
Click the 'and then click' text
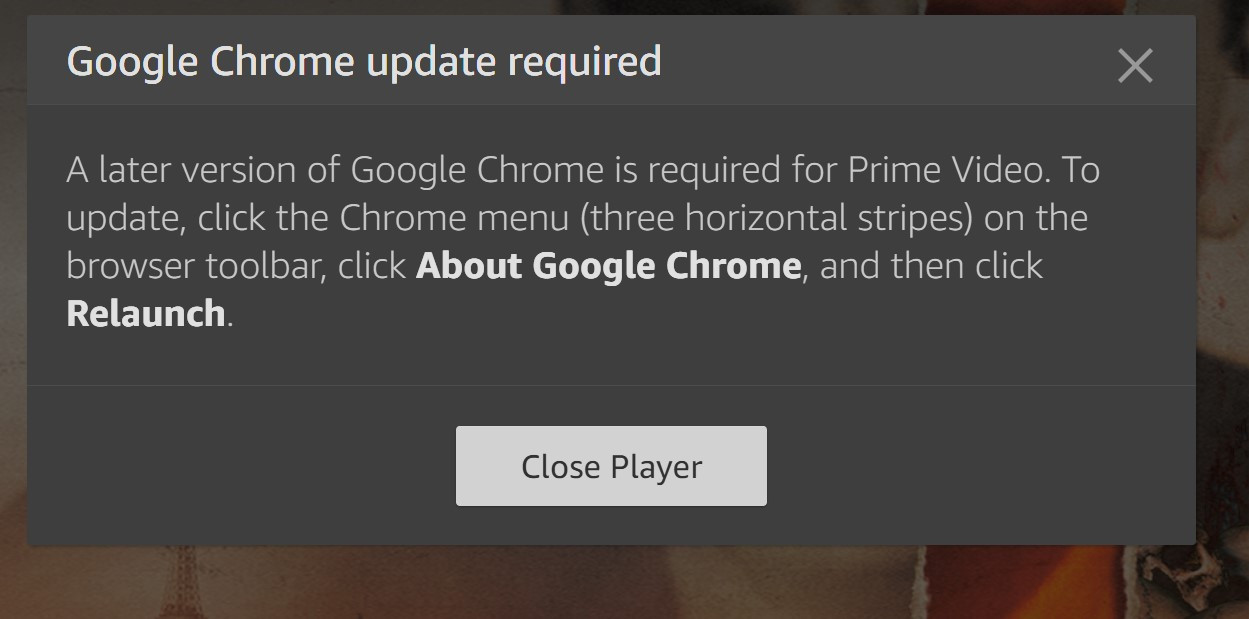(932, 266)
